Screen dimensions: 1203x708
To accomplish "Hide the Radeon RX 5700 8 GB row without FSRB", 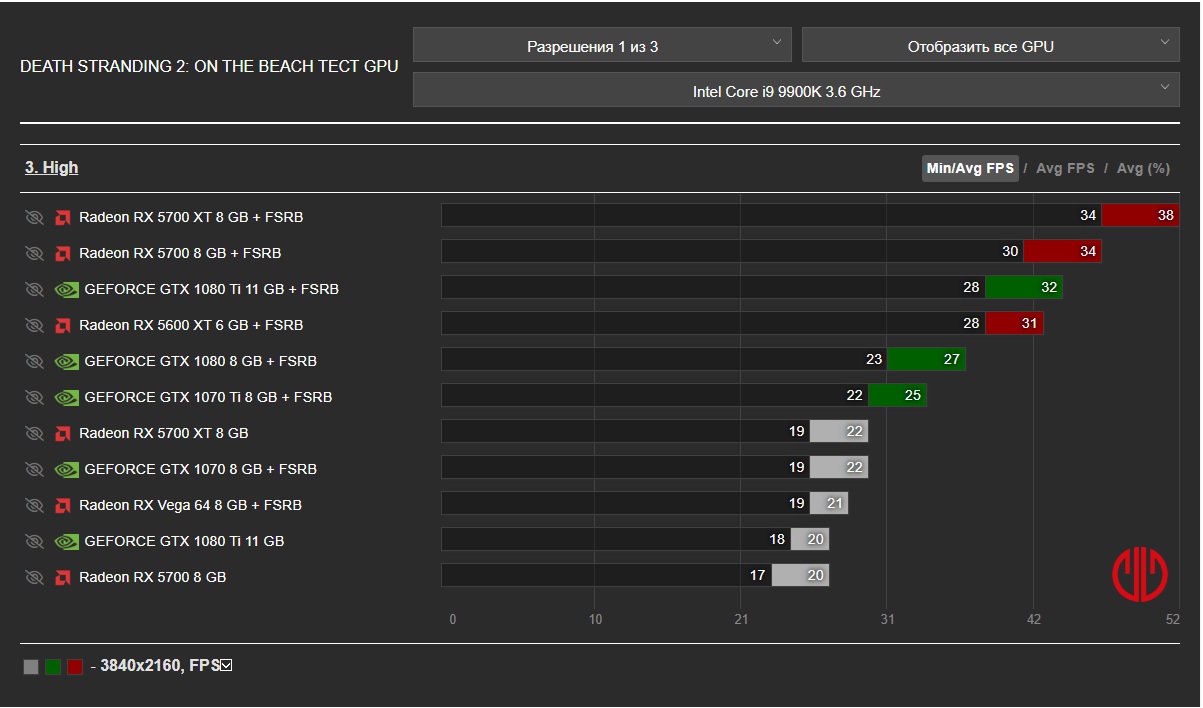I will pos(35,577).
